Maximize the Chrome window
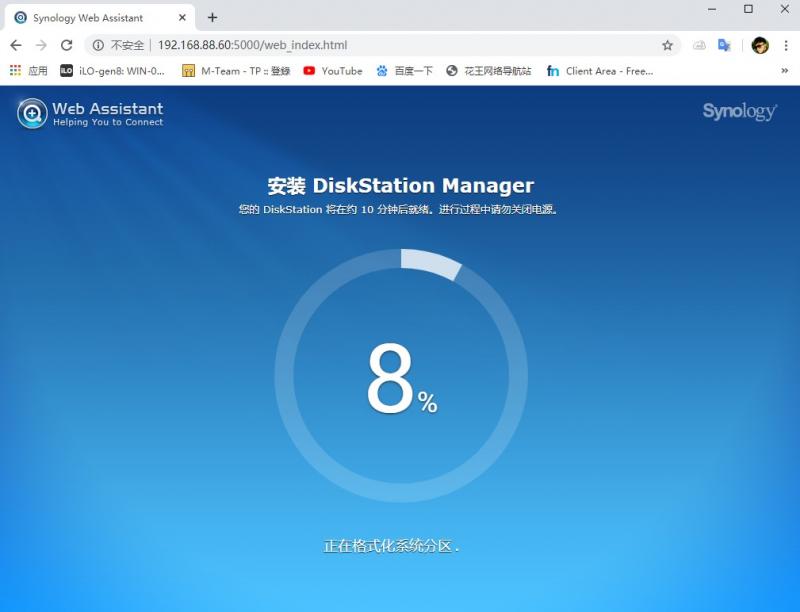 click(x=748, y=9)
